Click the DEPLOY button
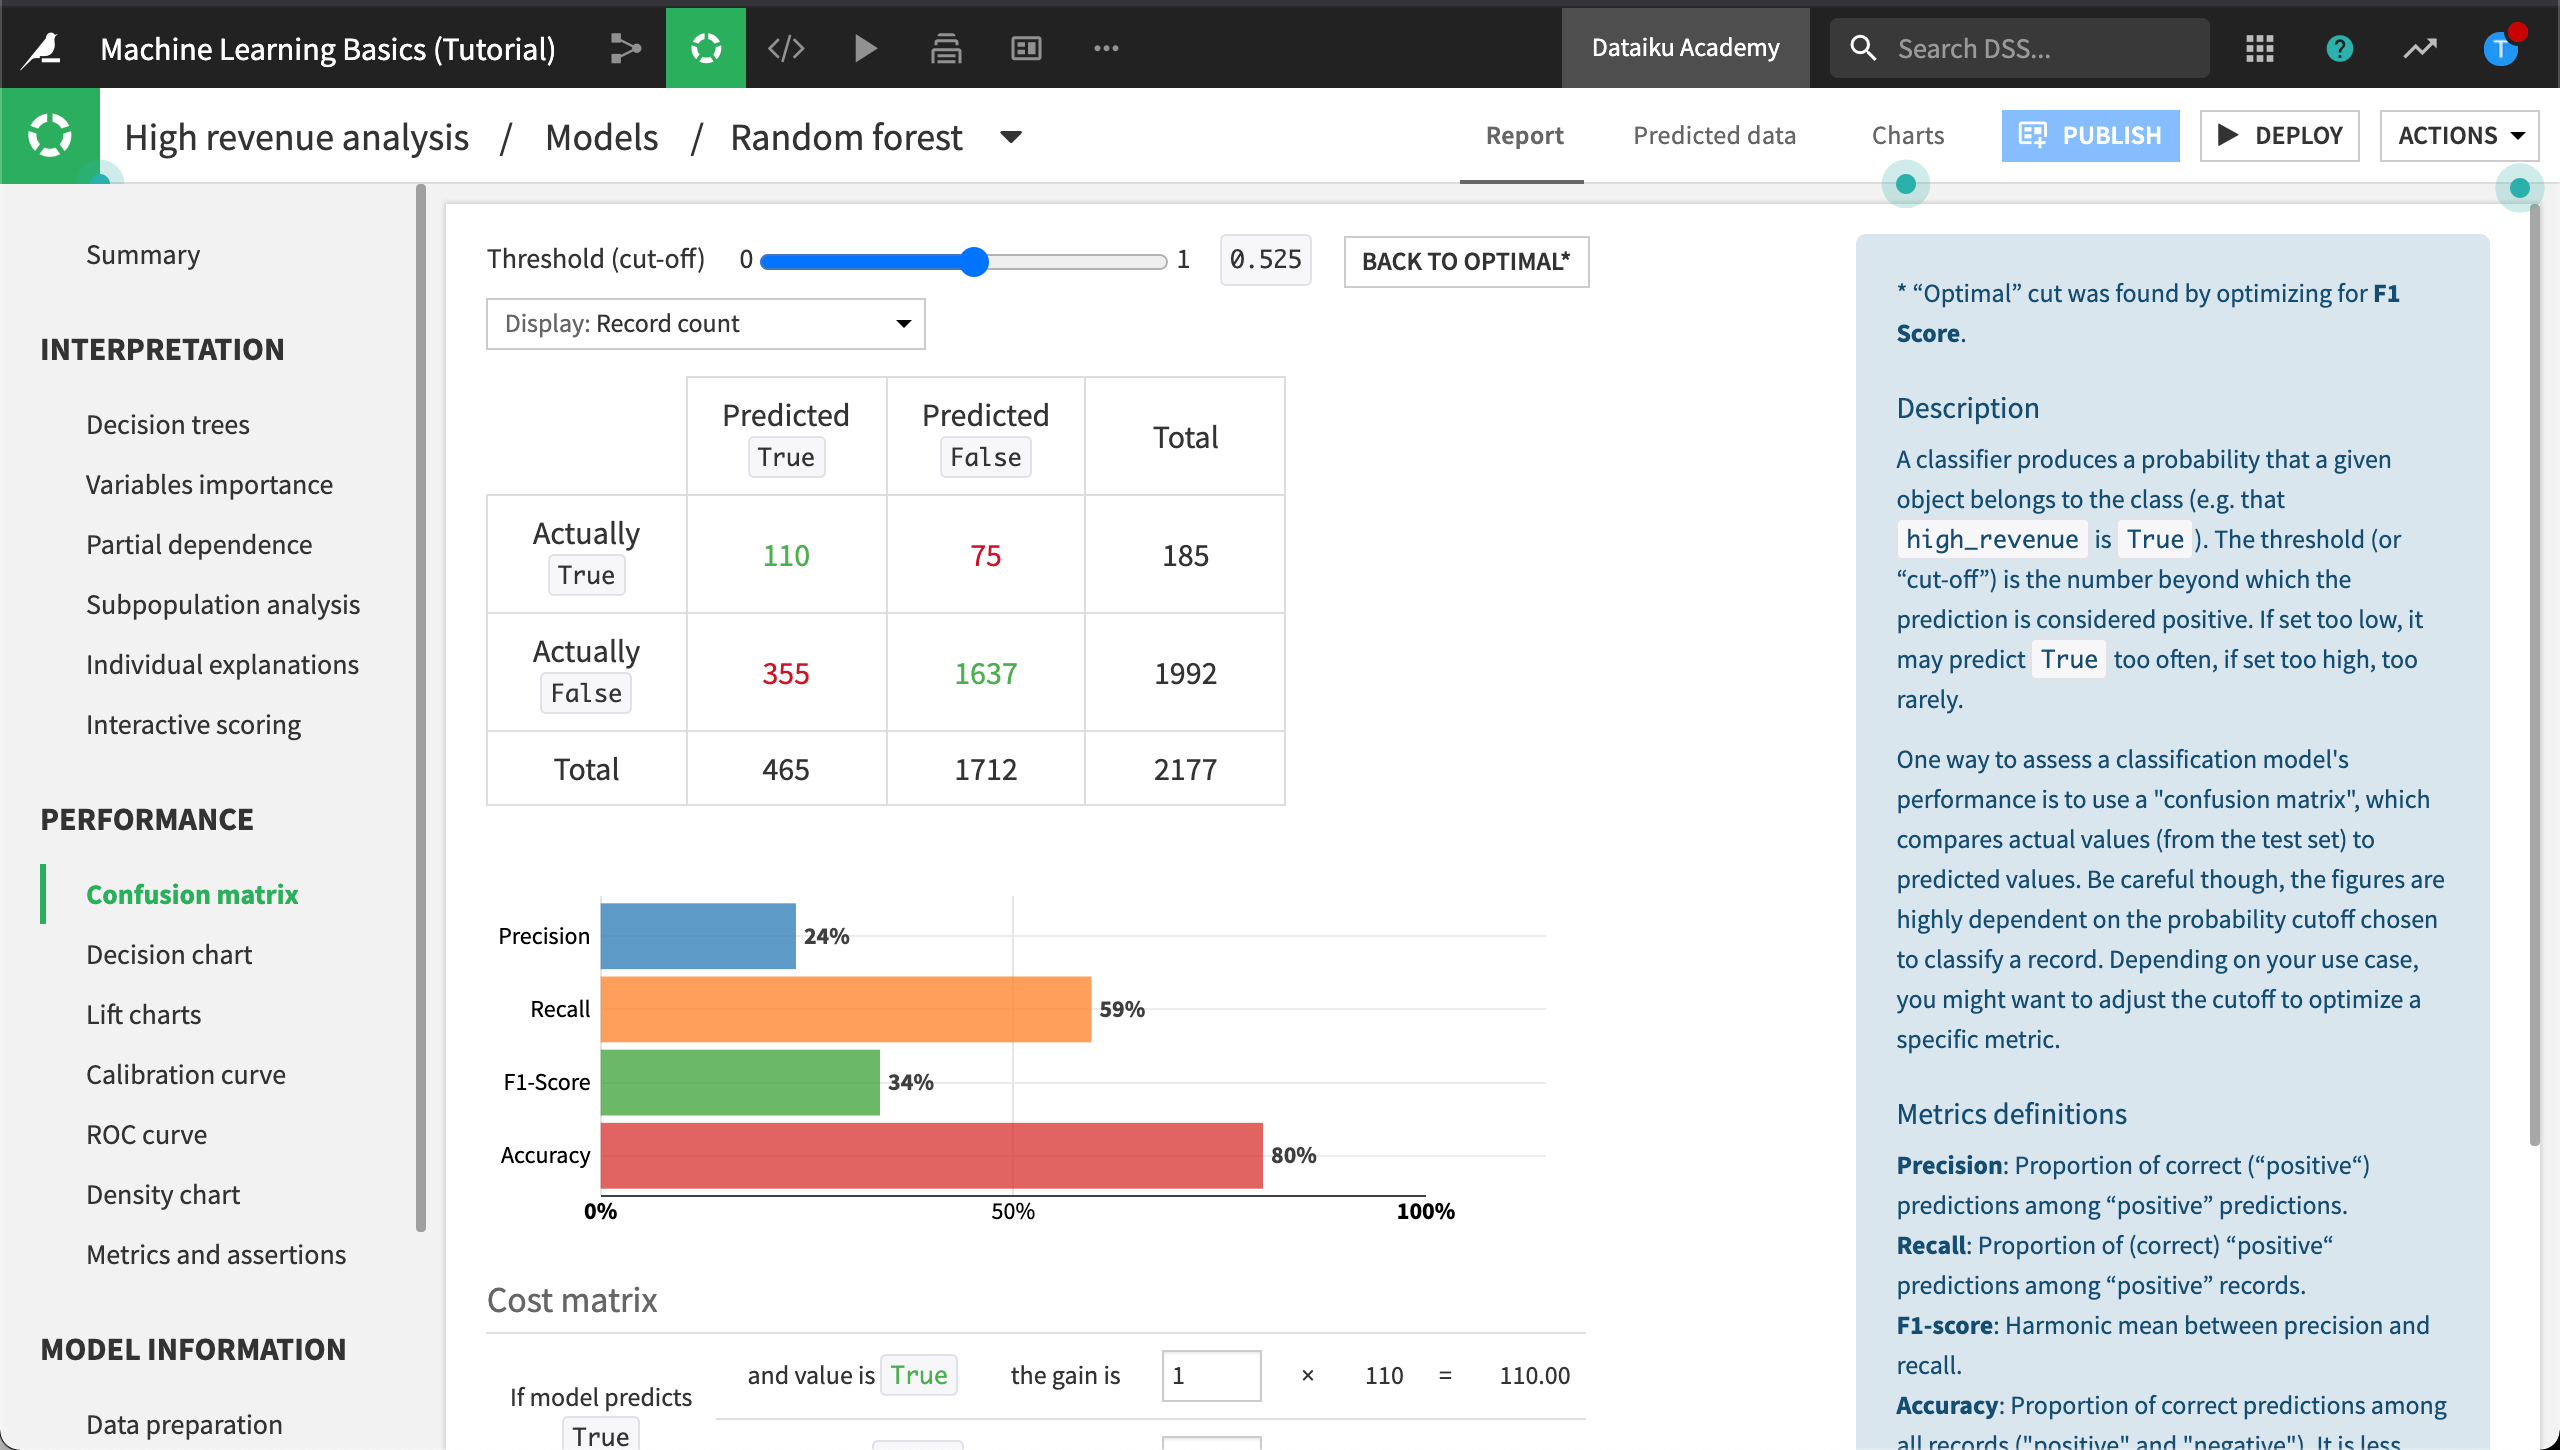2560x1450 pixels. (x=2279, y=136)
